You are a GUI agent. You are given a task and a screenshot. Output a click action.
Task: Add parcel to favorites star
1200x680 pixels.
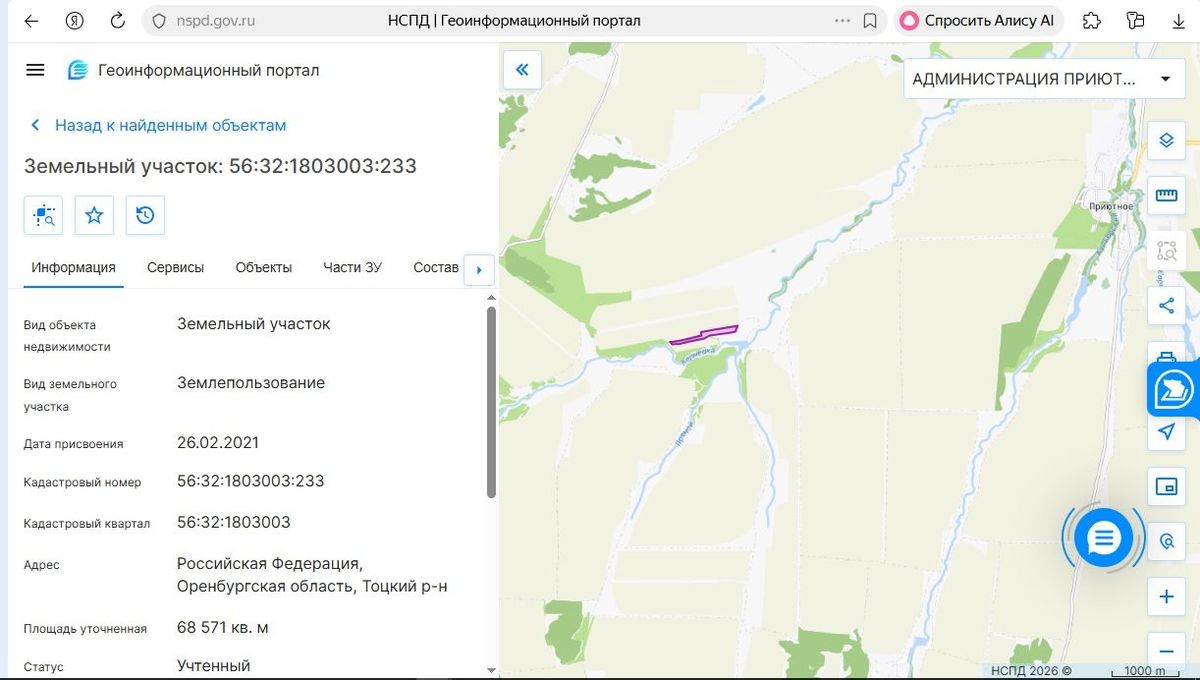(x=94, y=215)
